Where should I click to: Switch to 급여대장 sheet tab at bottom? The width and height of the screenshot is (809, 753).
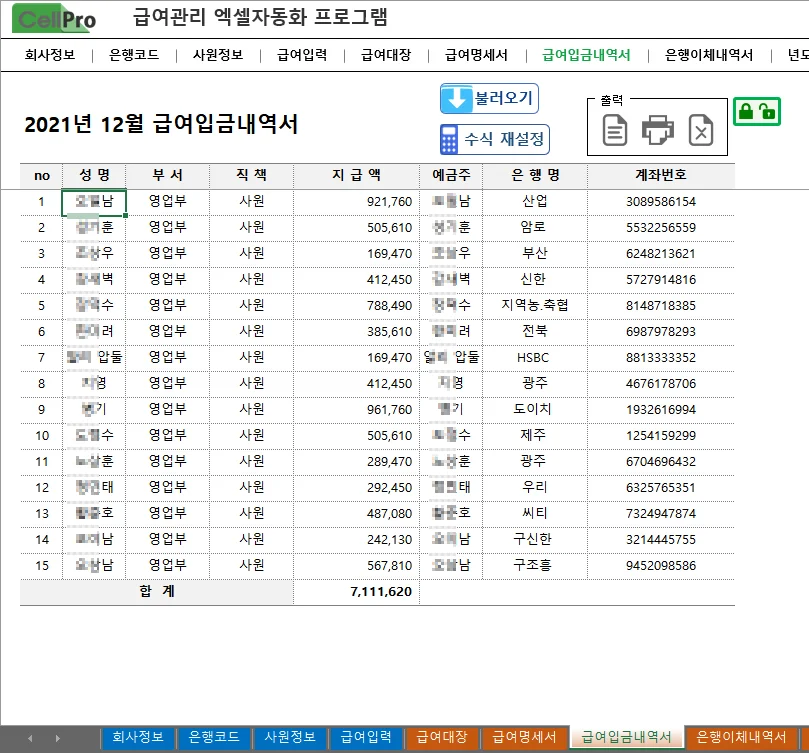[x=442, y=737]
